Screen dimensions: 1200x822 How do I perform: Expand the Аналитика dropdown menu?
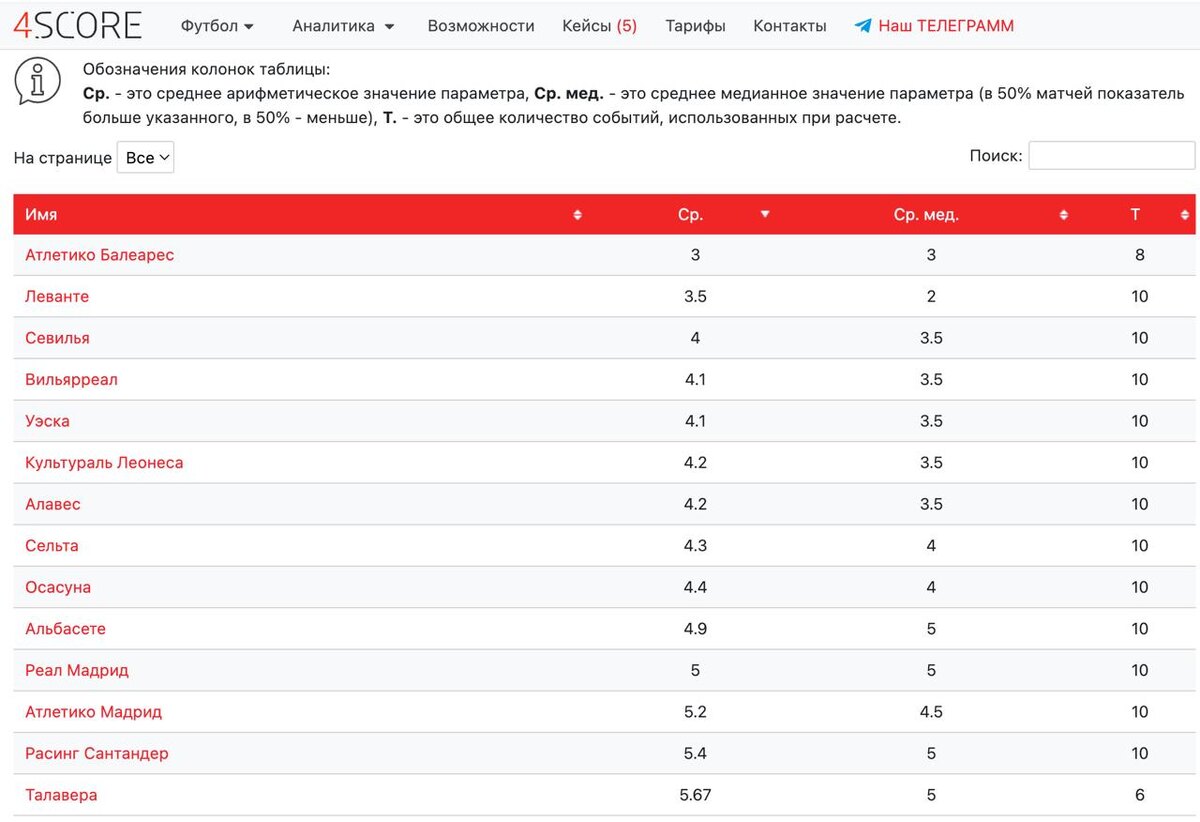click(343, 26)
